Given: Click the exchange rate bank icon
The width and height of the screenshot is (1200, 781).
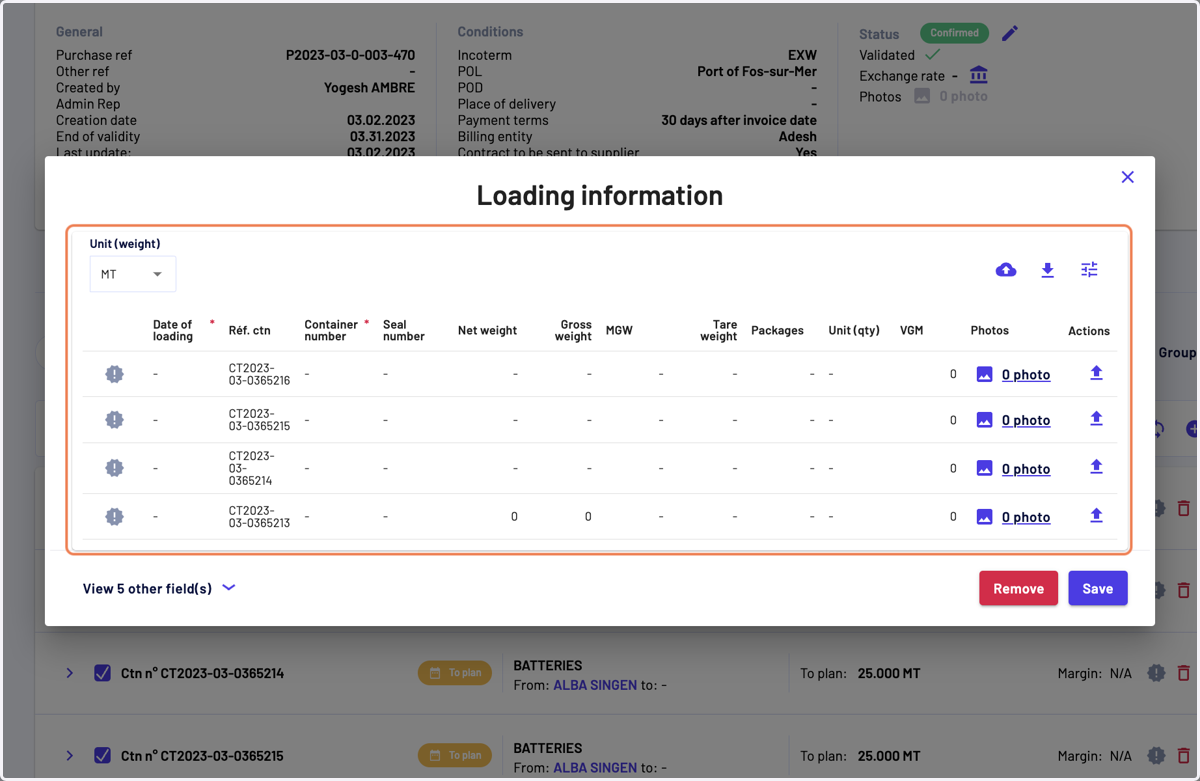Looking at the screenshot, I should (978, 75).
